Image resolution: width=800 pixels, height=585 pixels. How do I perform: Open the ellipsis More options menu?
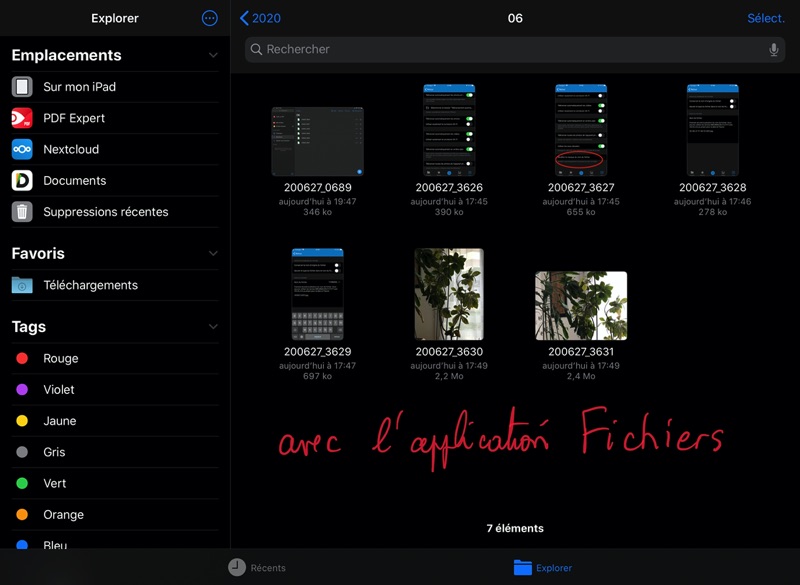209,18
